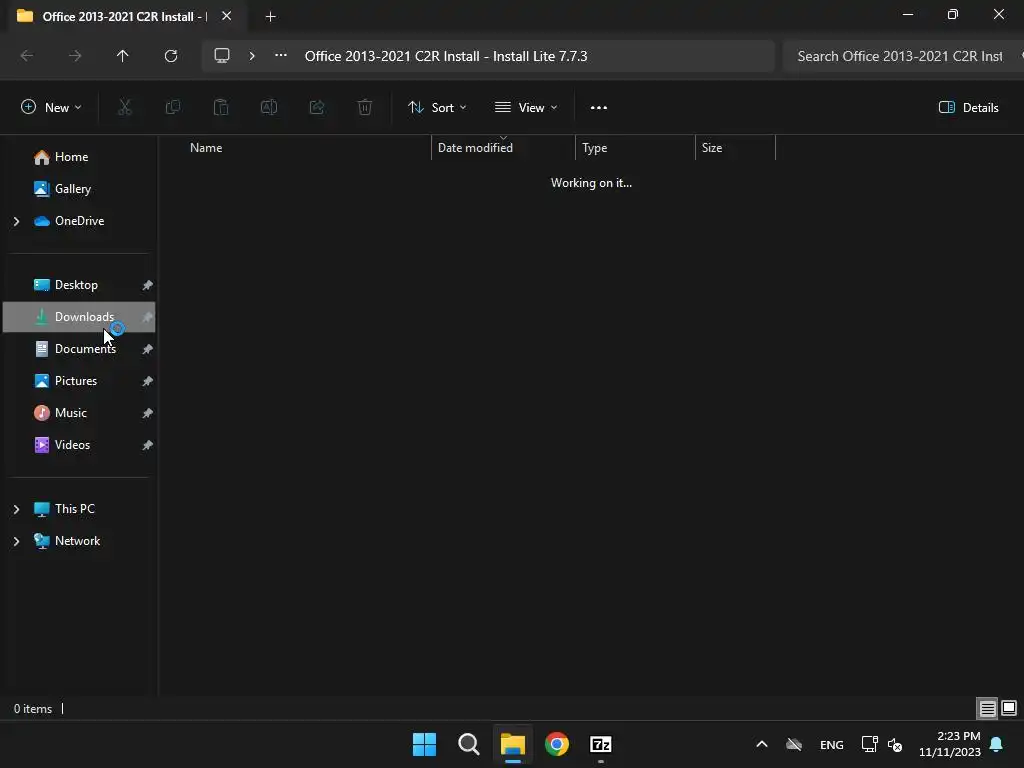This screenshot has height=768, width=1024.
Task: Click the Paste clipboard icon
Action: [x=221, y=108]
